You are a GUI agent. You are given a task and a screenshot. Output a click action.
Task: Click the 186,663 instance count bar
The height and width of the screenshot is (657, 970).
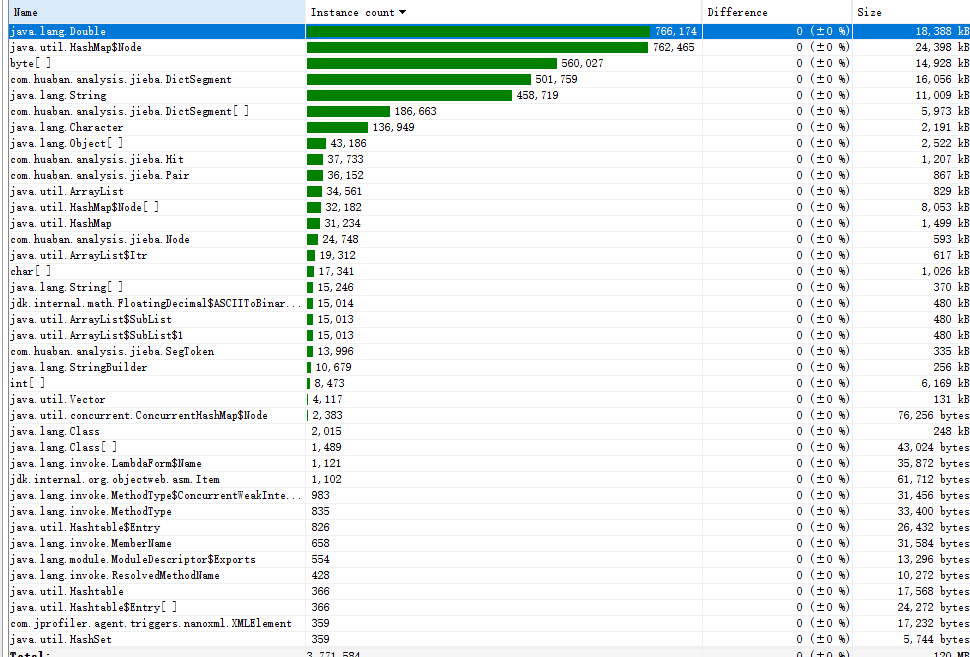(348, 112)
